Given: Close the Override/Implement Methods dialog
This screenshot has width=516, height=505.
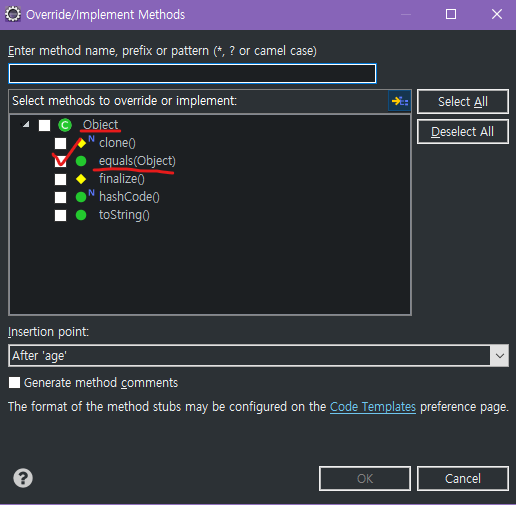Looking at the screenshot, I should (x=497, y=14).
